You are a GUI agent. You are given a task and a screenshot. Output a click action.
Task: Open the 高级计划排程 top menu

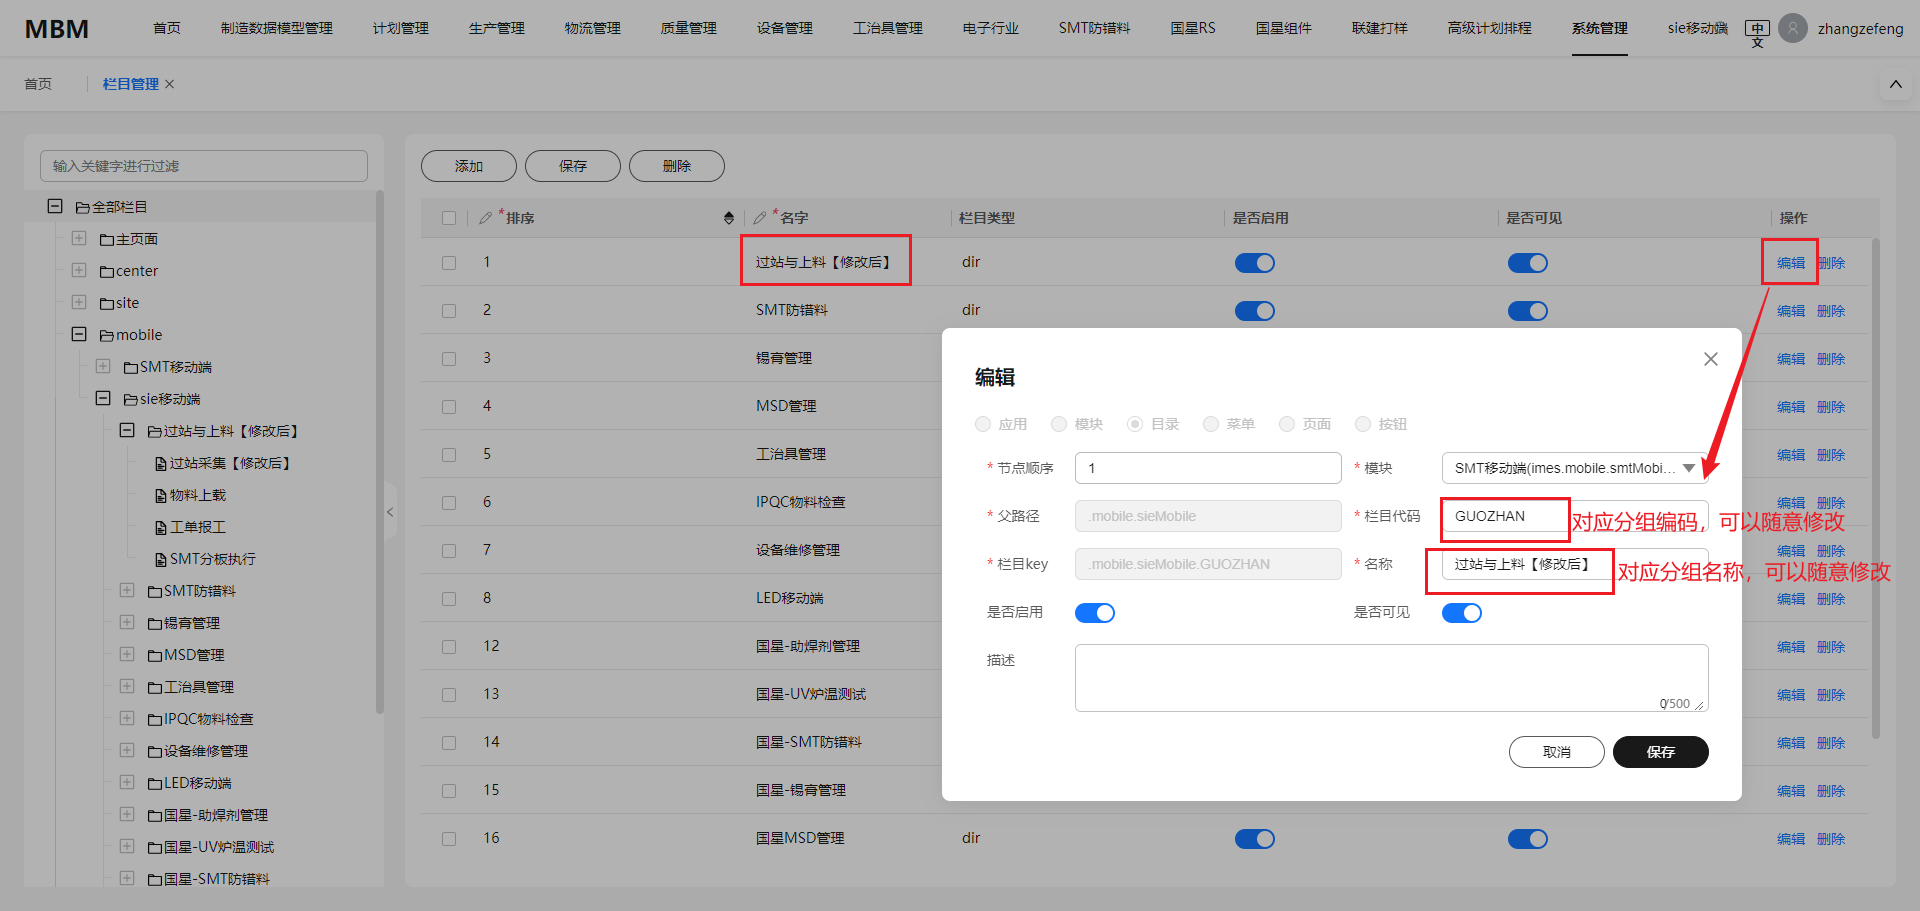pos(1489,28)
